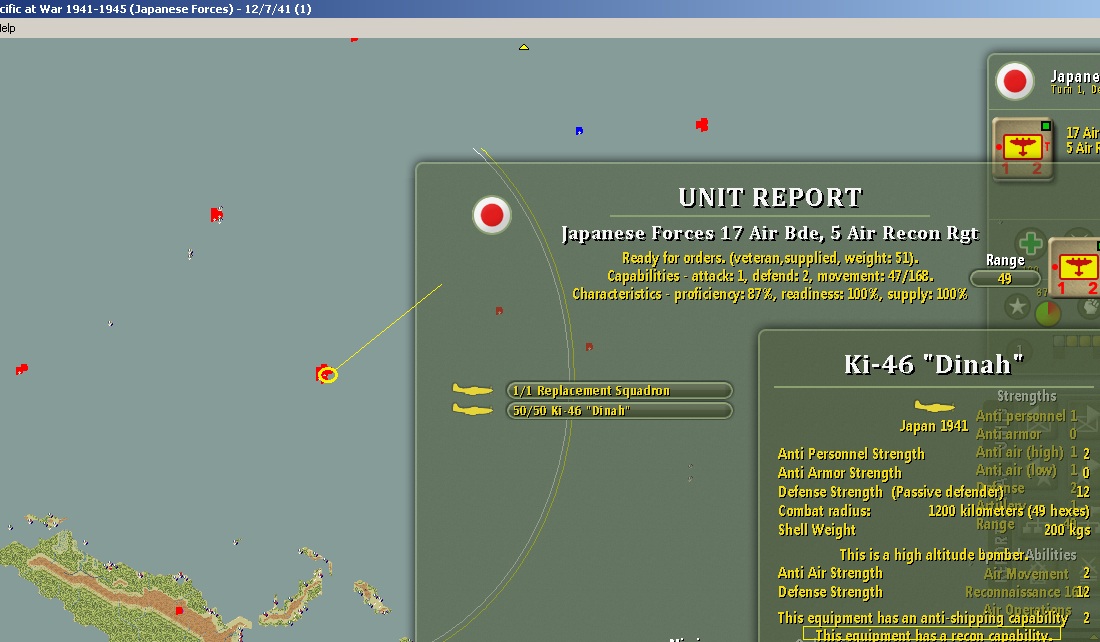Image resolution: width=1100 pixels, height=642 pixels.
Task: Click the yellow triangle marker on the map
Action: [523, 47]
